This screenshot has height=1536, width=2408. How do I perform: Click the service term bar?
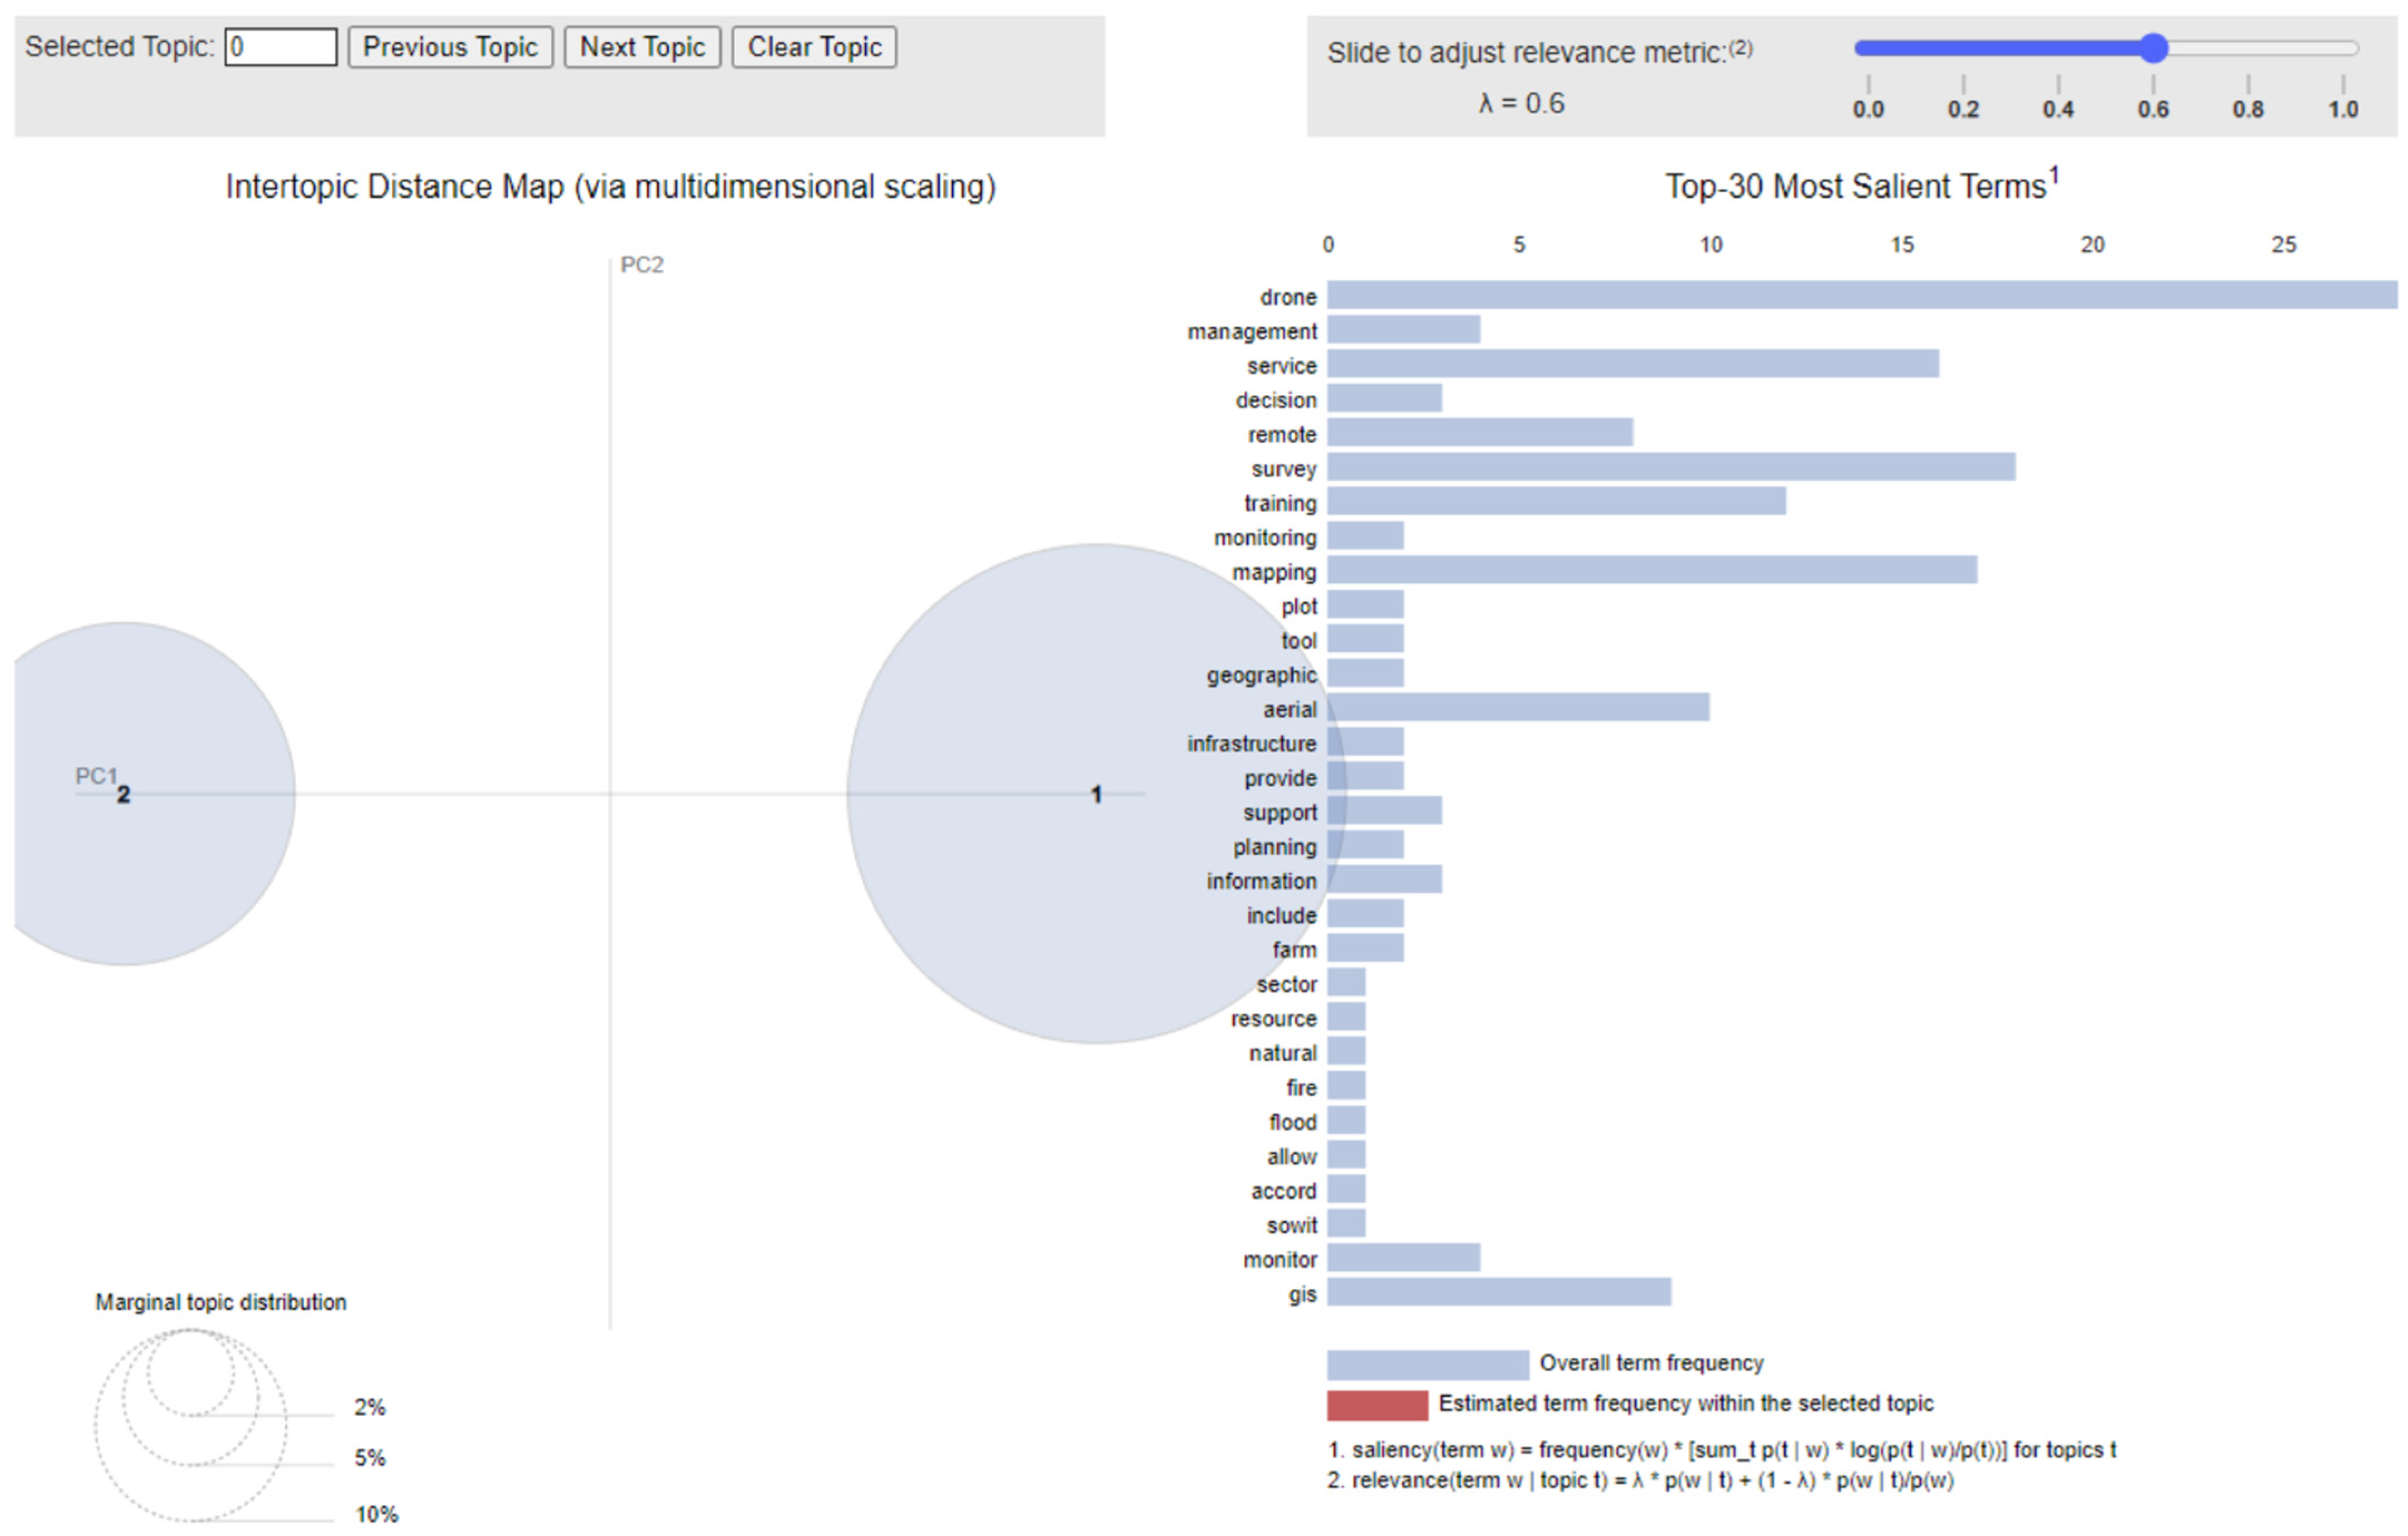[x=1632, y=364]
